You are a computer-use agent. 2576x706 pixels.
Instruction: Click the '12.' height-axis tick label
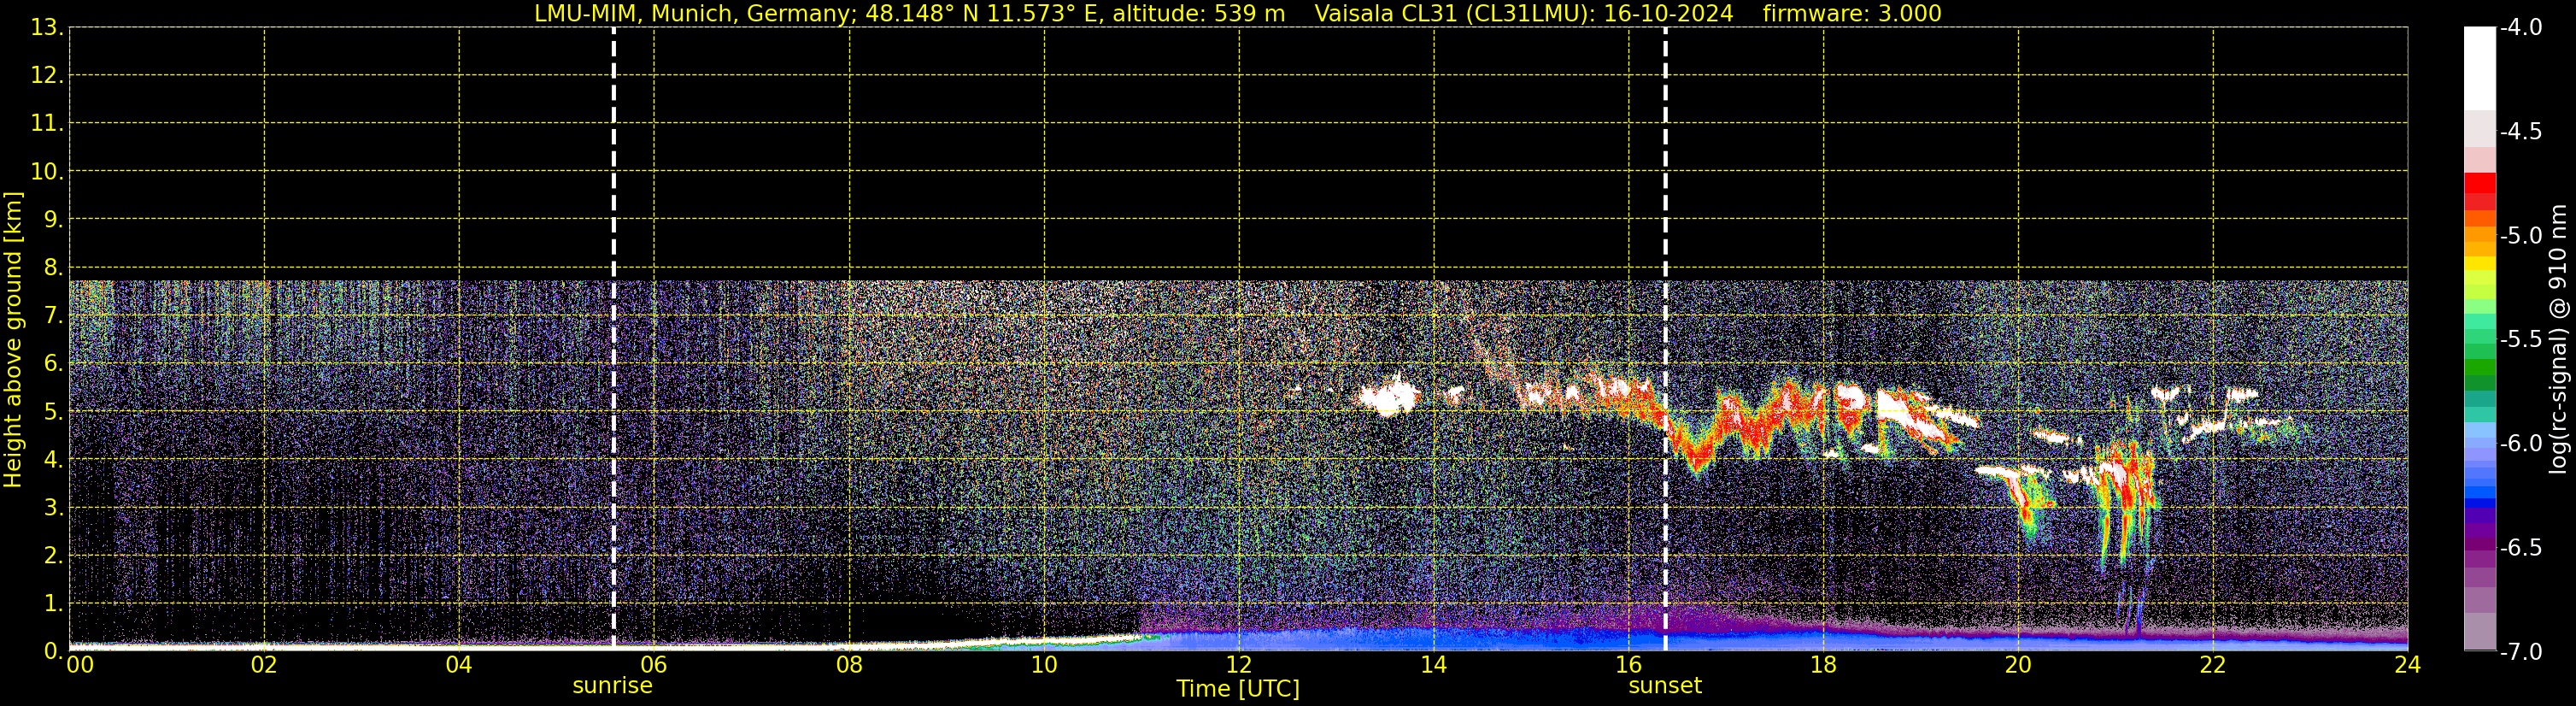47,76
